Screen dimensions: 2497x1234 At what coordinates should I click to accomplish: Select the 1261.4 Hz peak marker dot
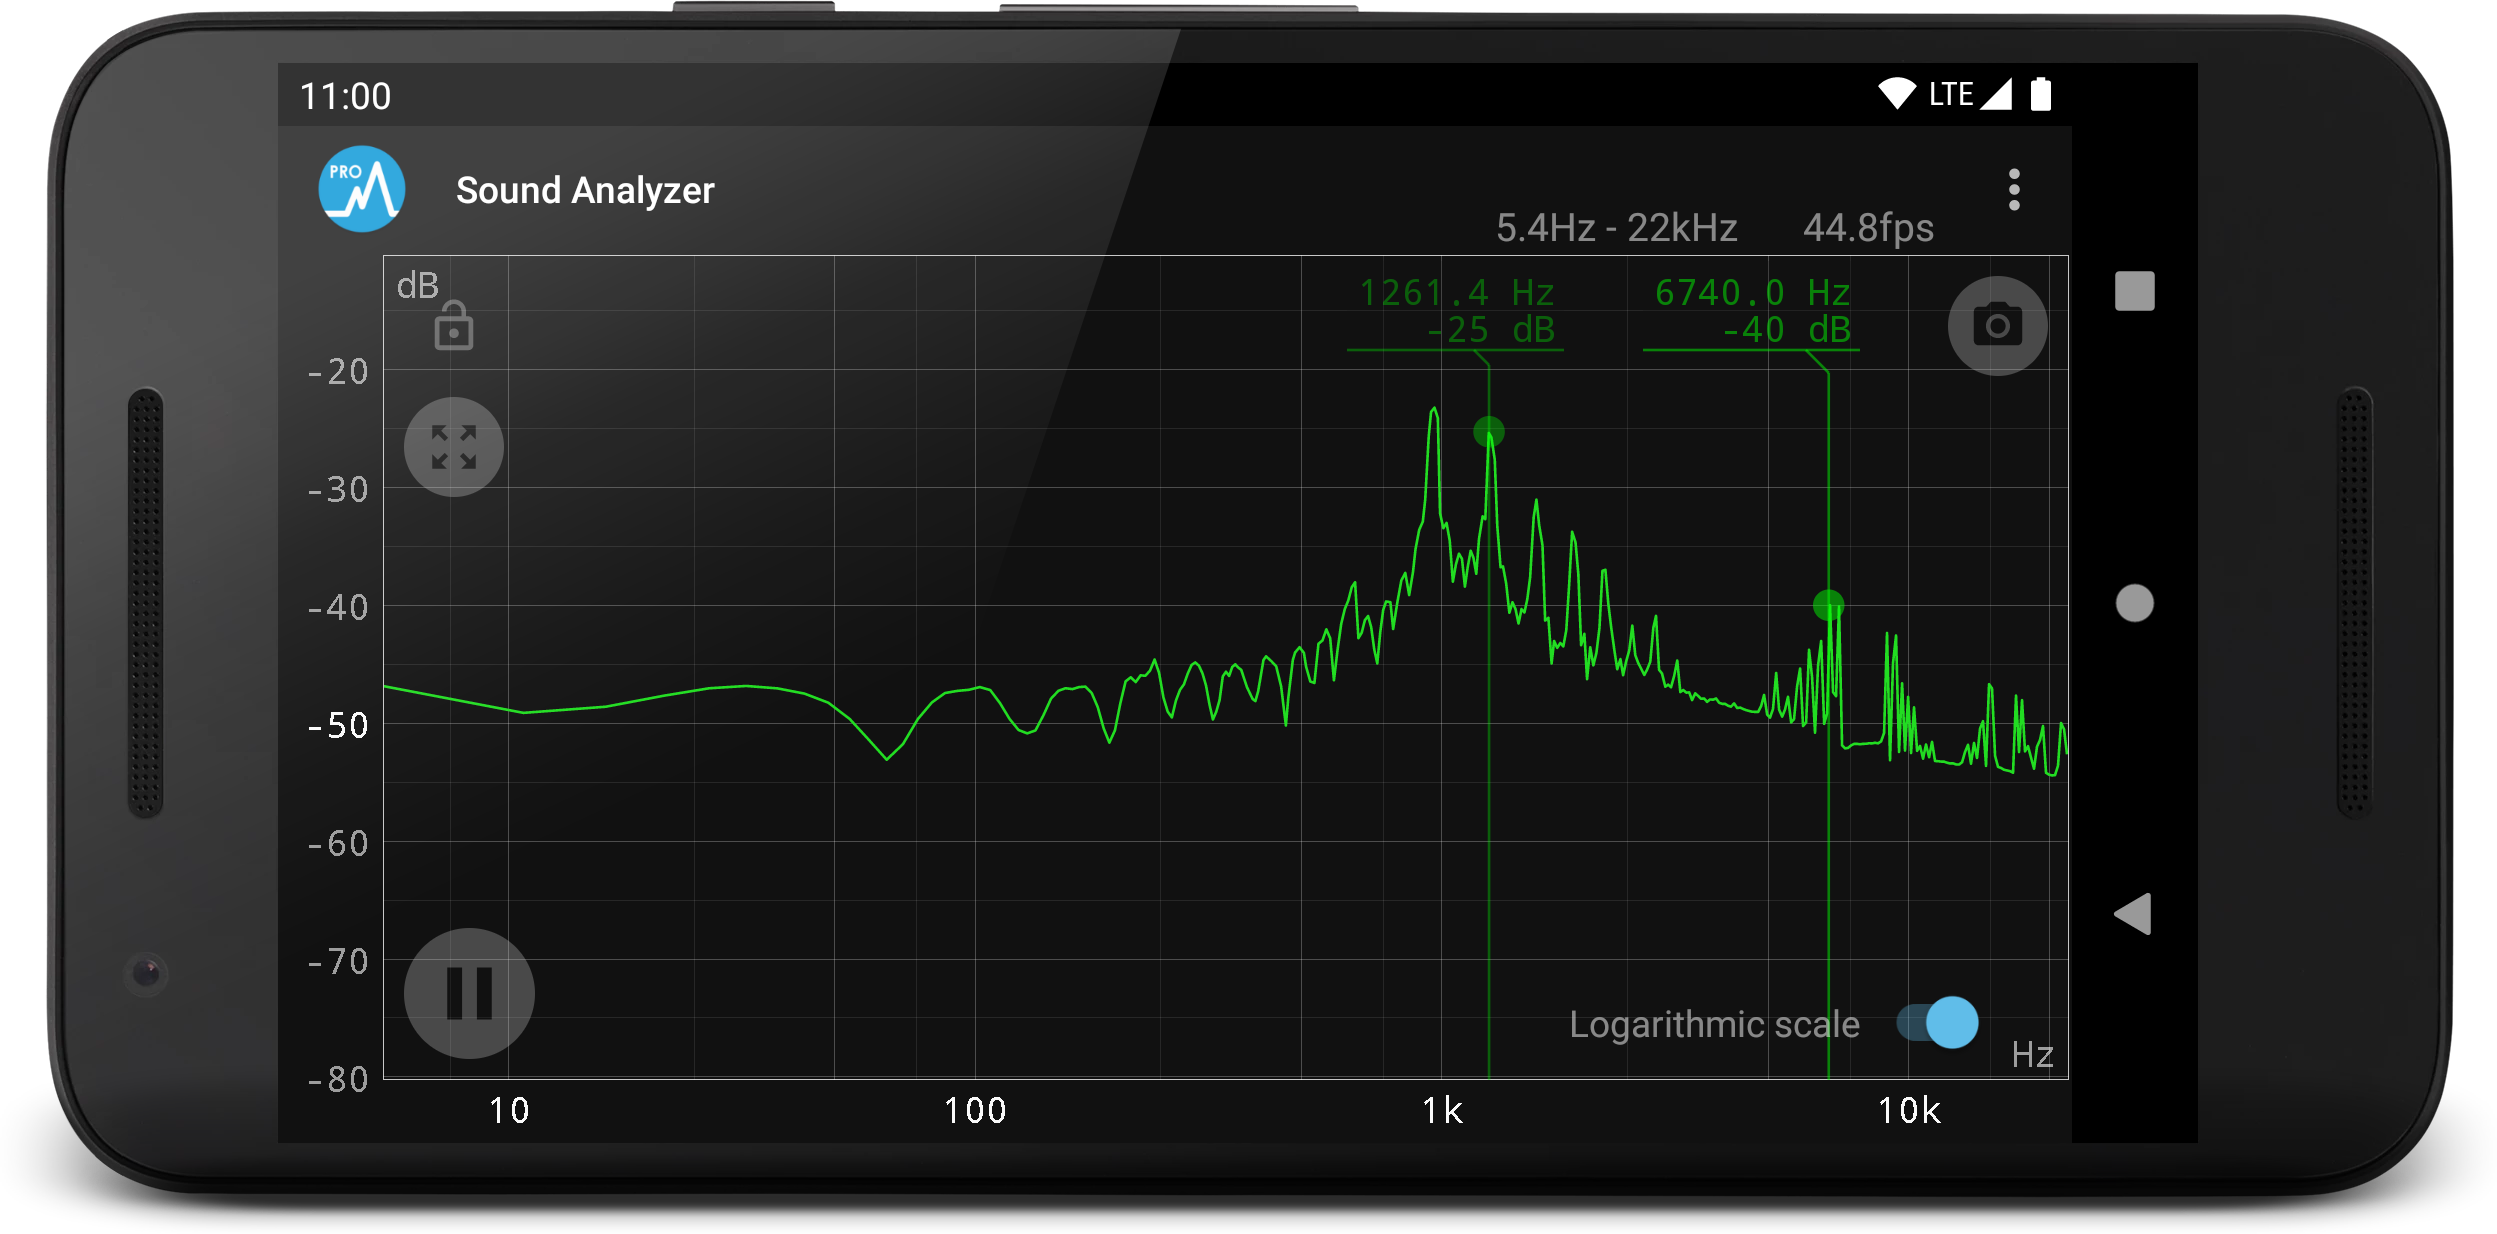click(1489, 432)
